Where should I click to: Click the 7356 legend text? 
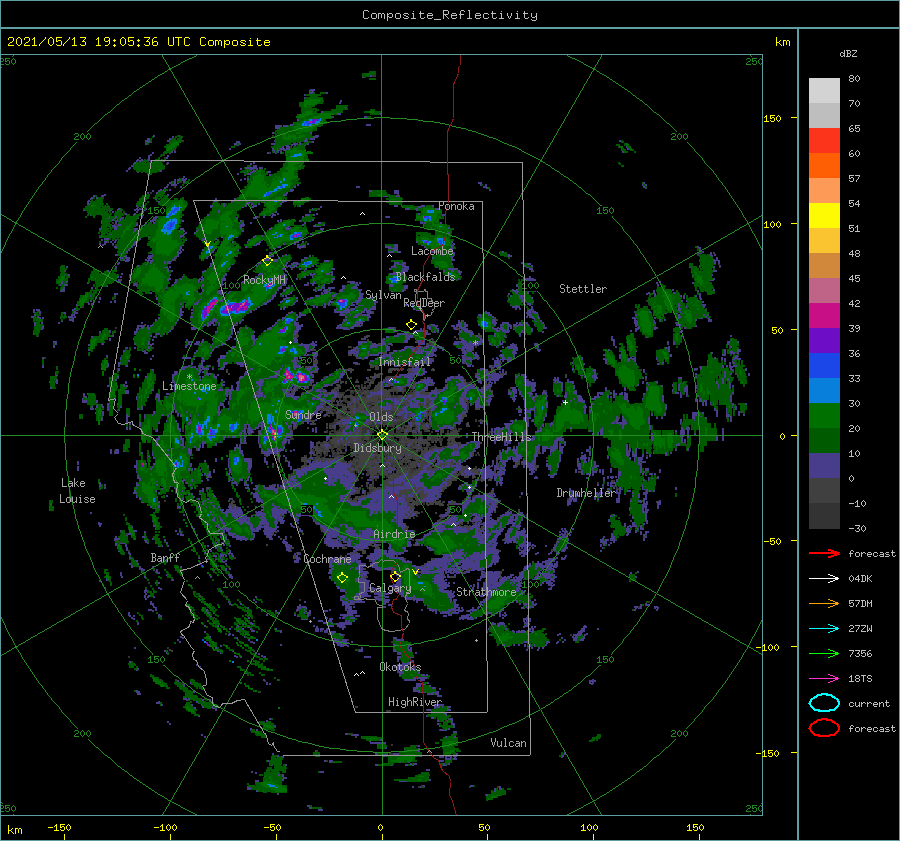click(860, 653)
